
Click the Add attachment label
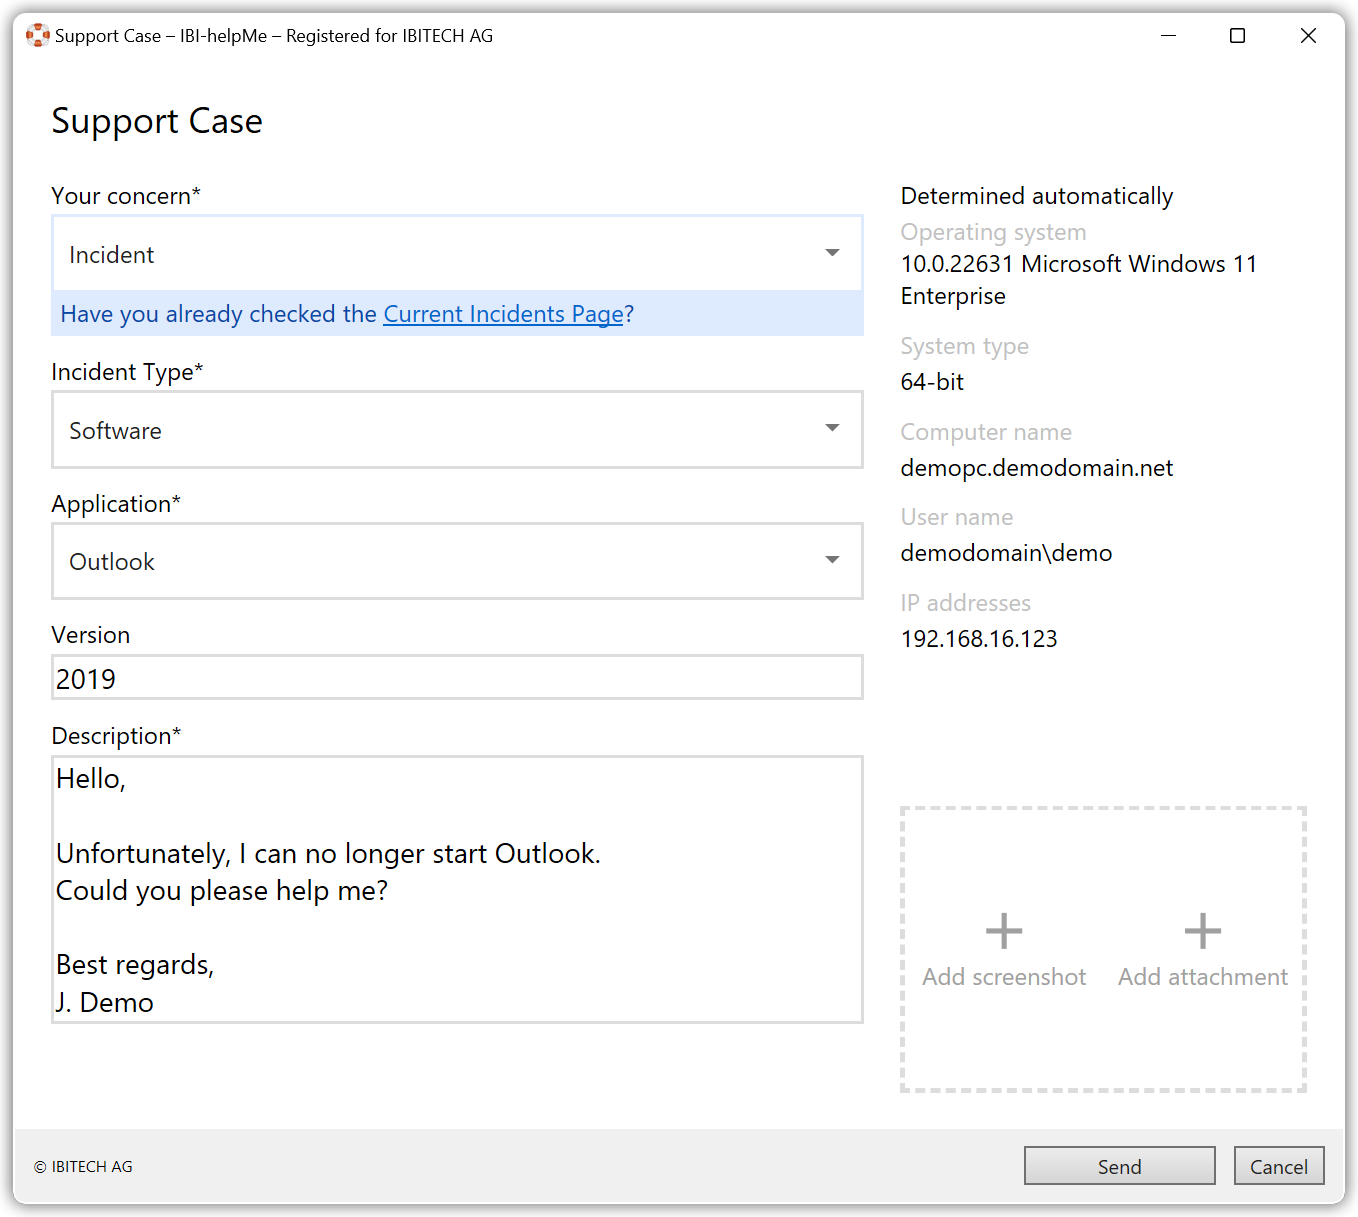pos(1202,977)
